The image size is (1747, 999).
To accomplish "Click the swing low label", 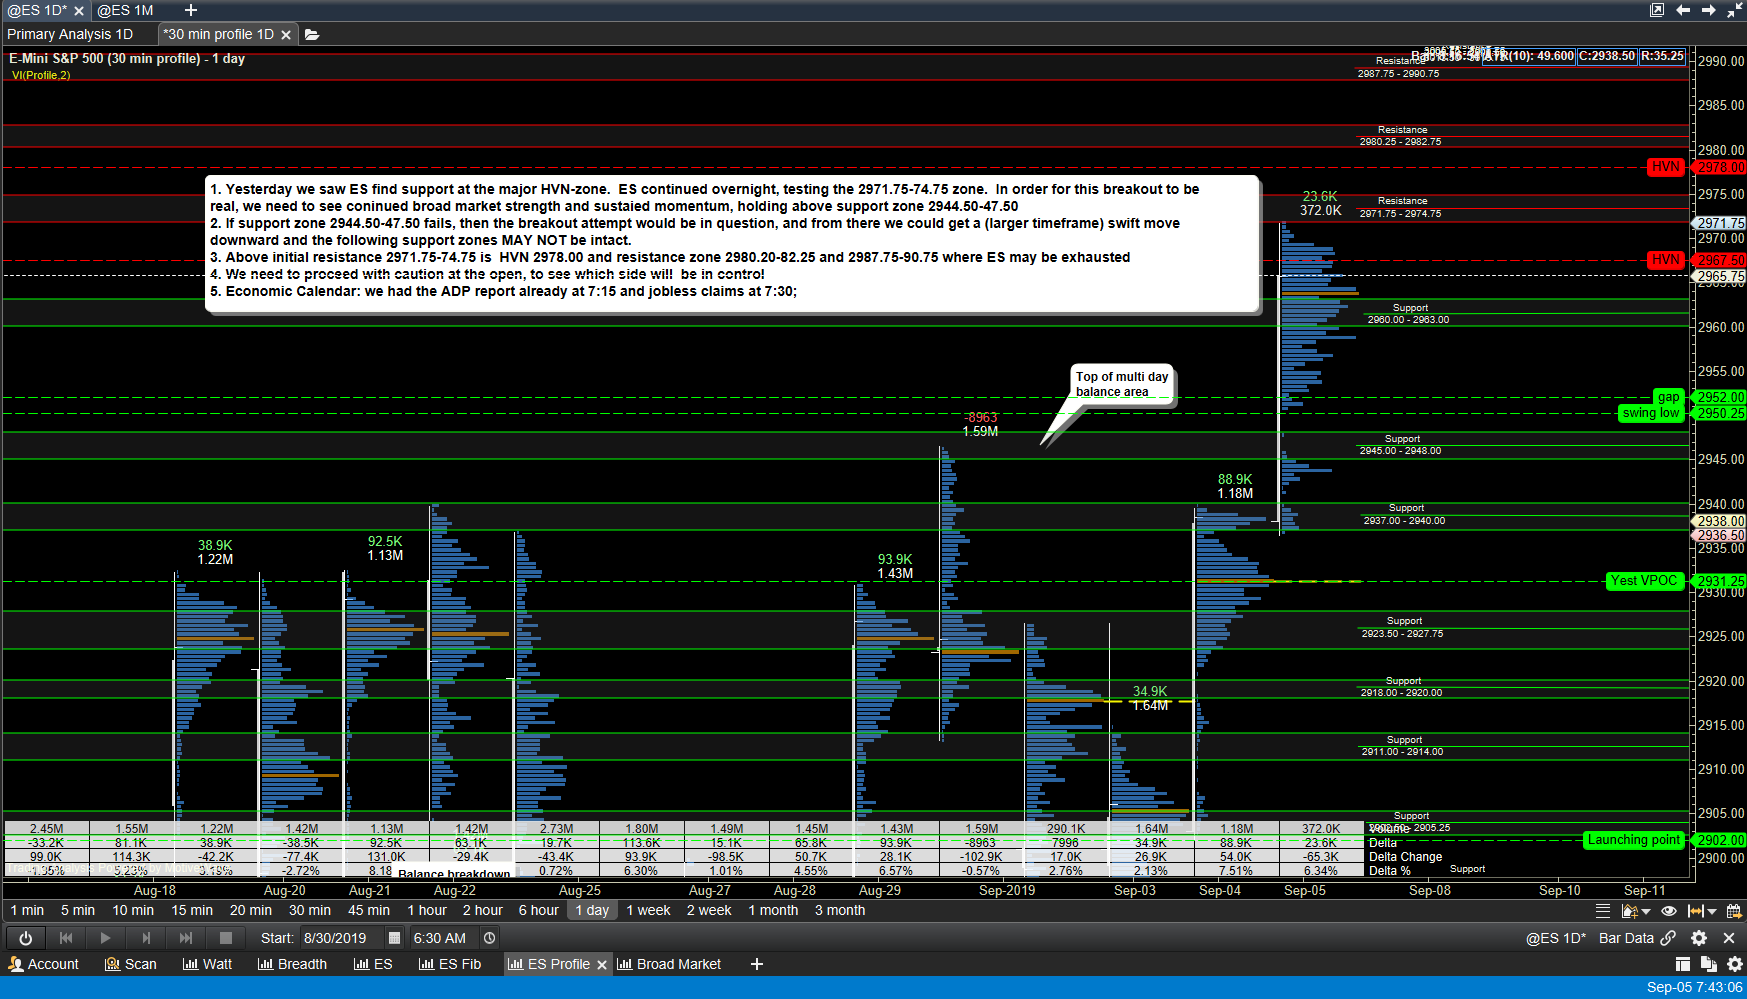I will pyautogui.click(x=1651, y=413).
